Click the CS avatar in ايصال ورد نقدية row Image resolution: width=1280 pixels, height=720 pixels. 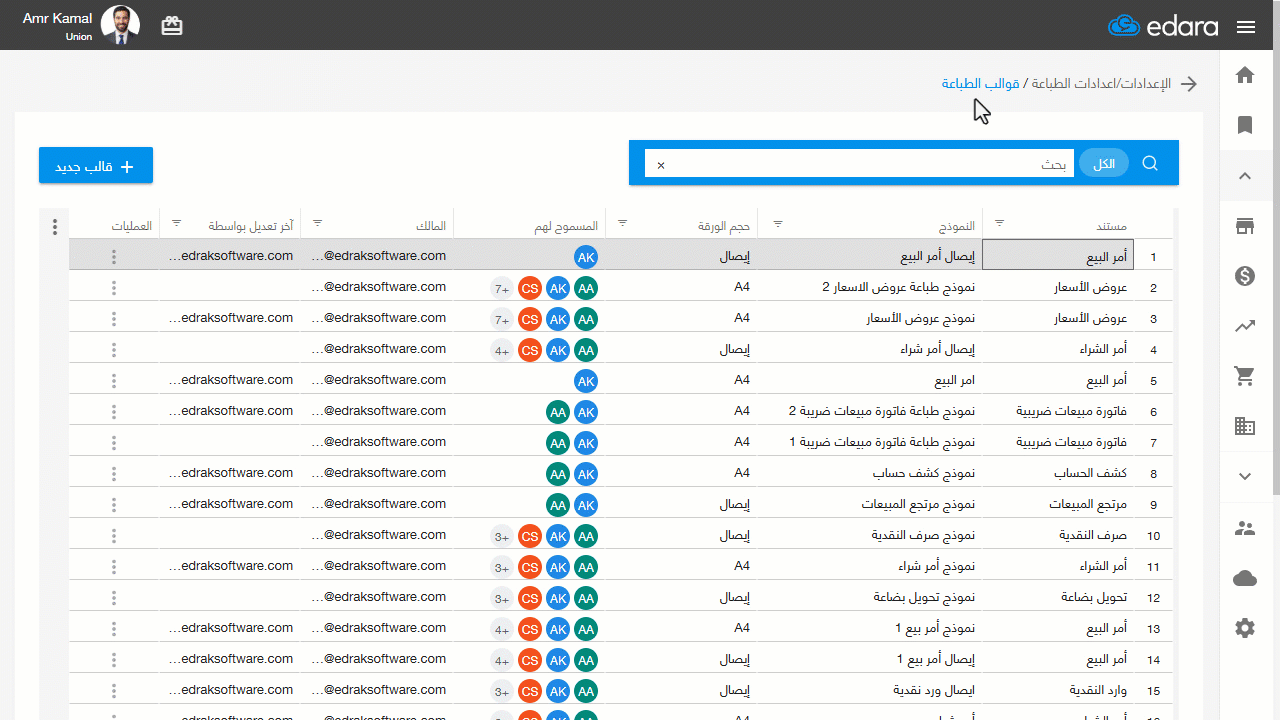point(530,691)
